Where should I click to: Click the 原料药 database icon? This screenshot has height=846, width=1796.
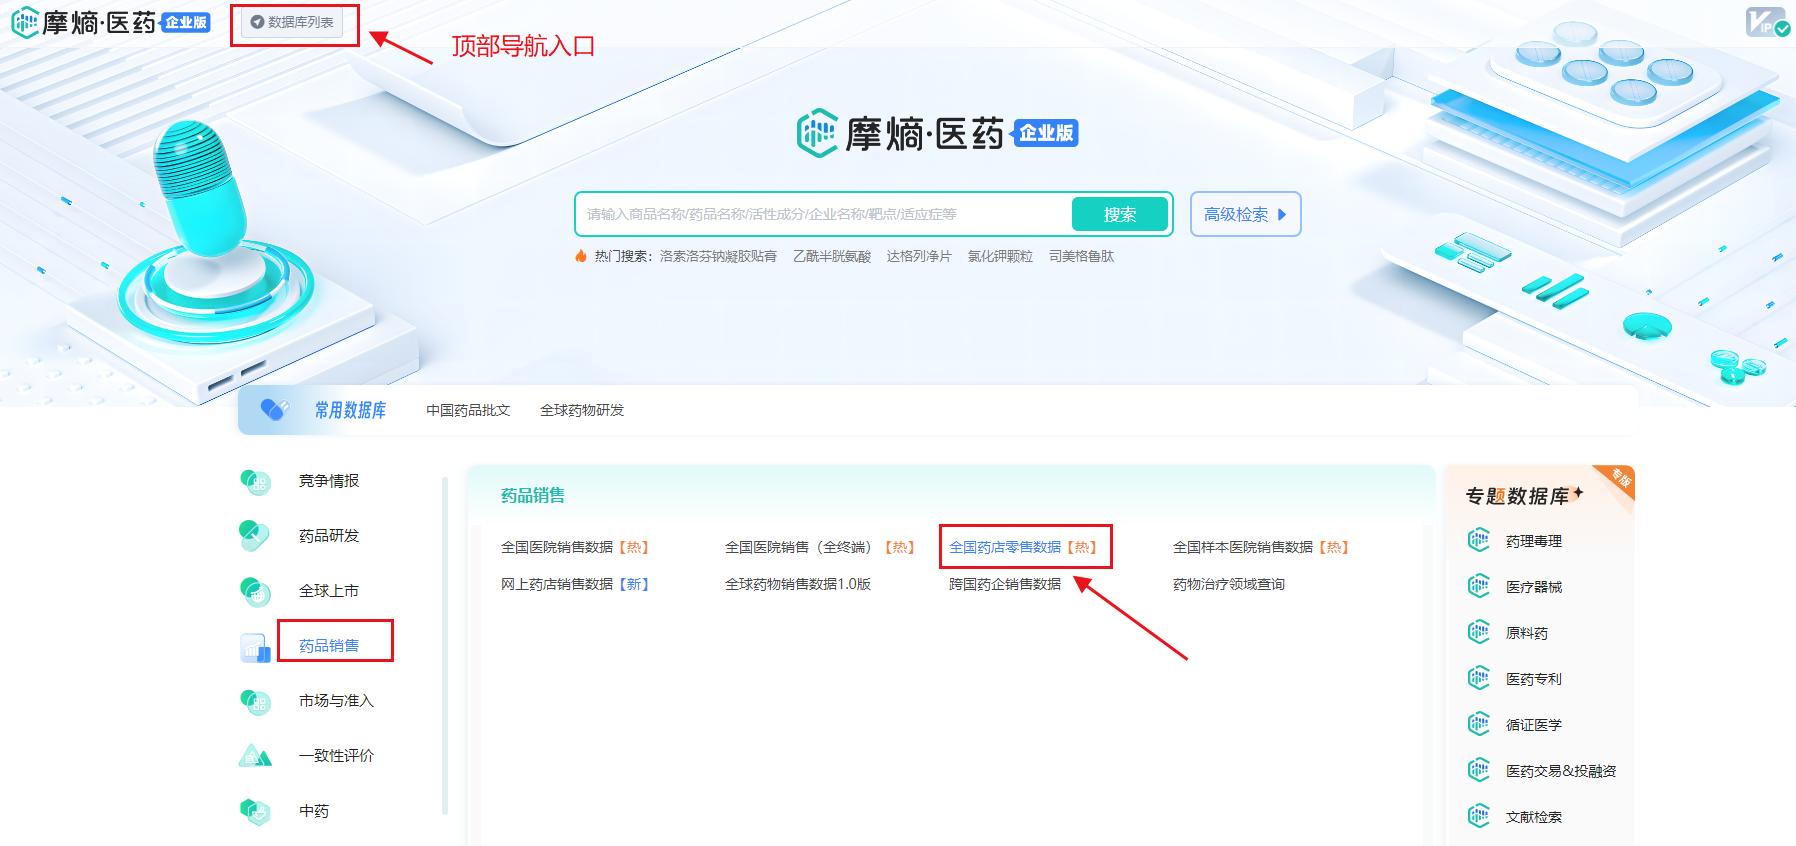(x=1478, y=632)
